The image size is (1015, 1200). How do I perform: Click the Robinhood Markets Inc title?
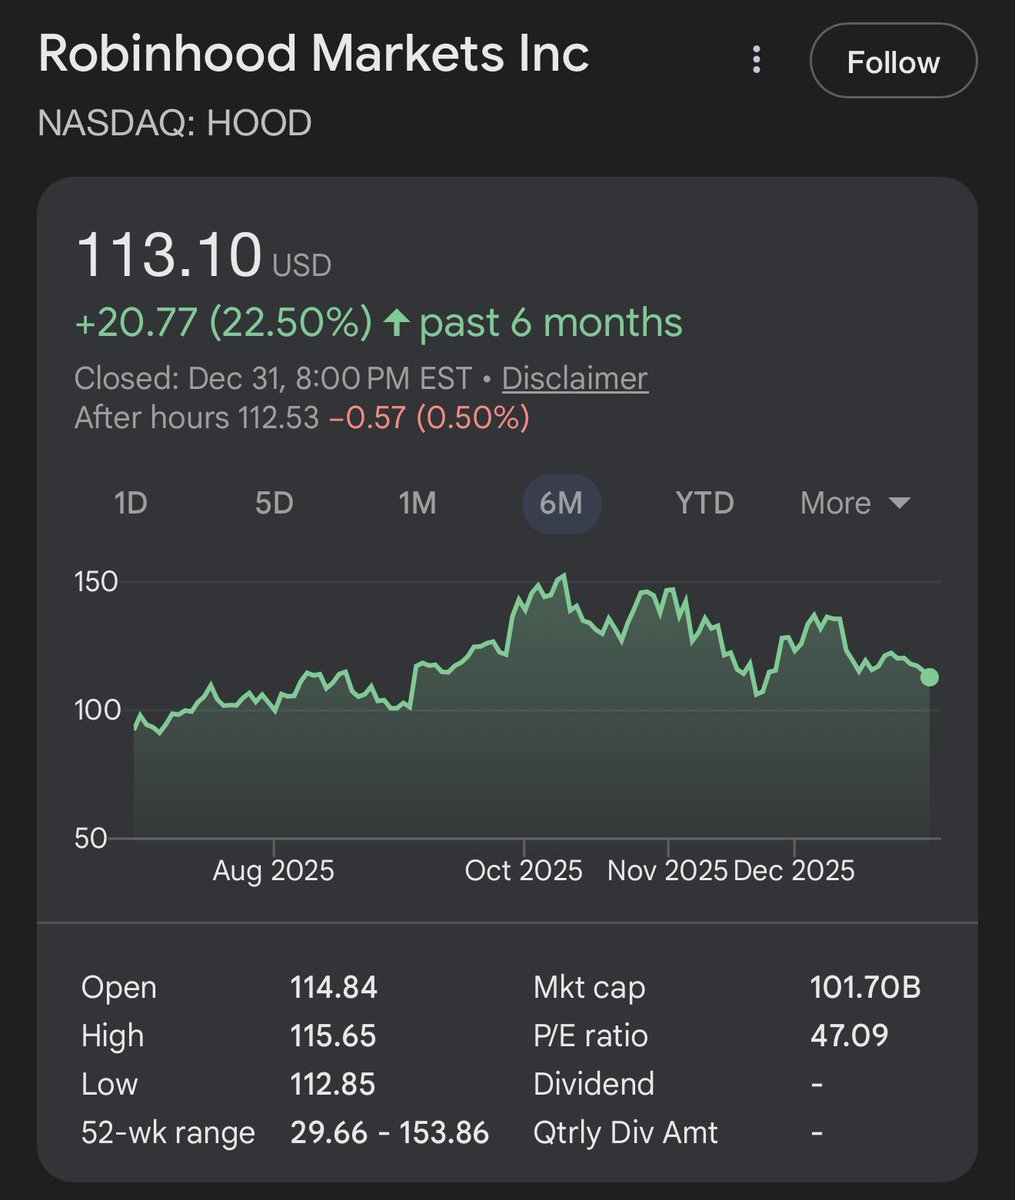[x=313, y=54]
